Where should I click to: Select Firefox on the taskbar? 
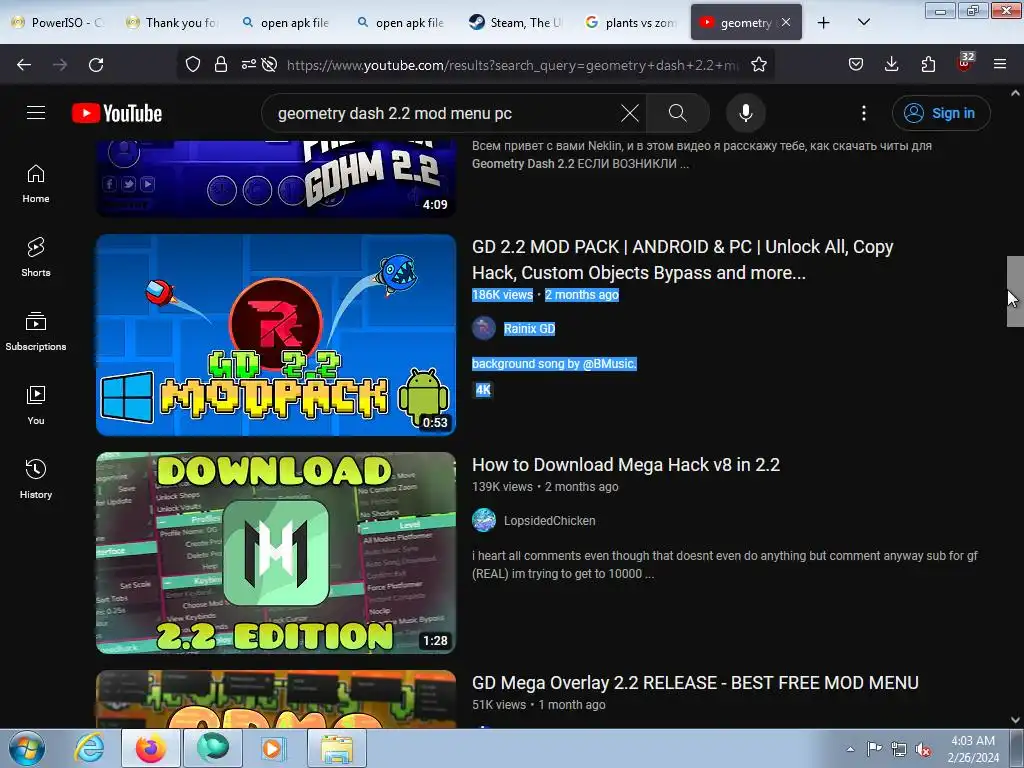(x=151, y=748)
